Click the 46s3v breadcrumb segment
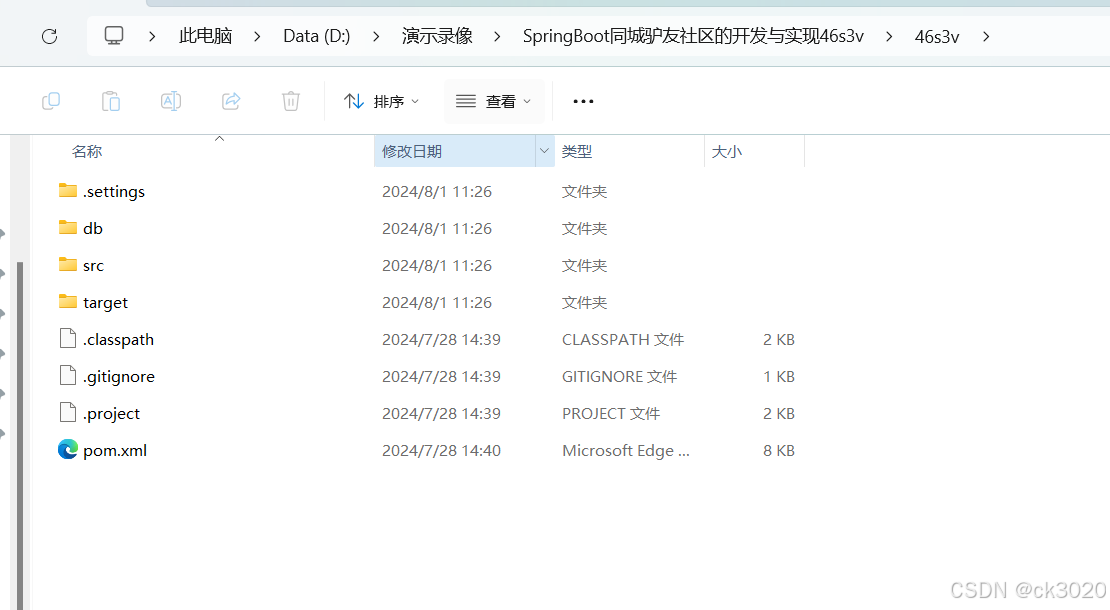Viewport: 1110px width, 610px height. point(937,37)
